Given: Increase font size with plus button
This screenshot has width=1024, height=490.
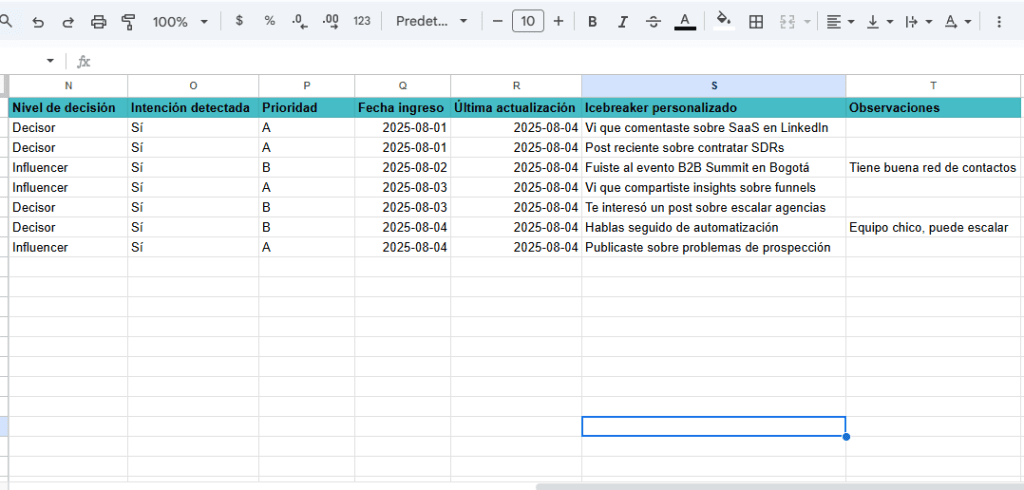Looking at the screenshot, I should point(558,22).
